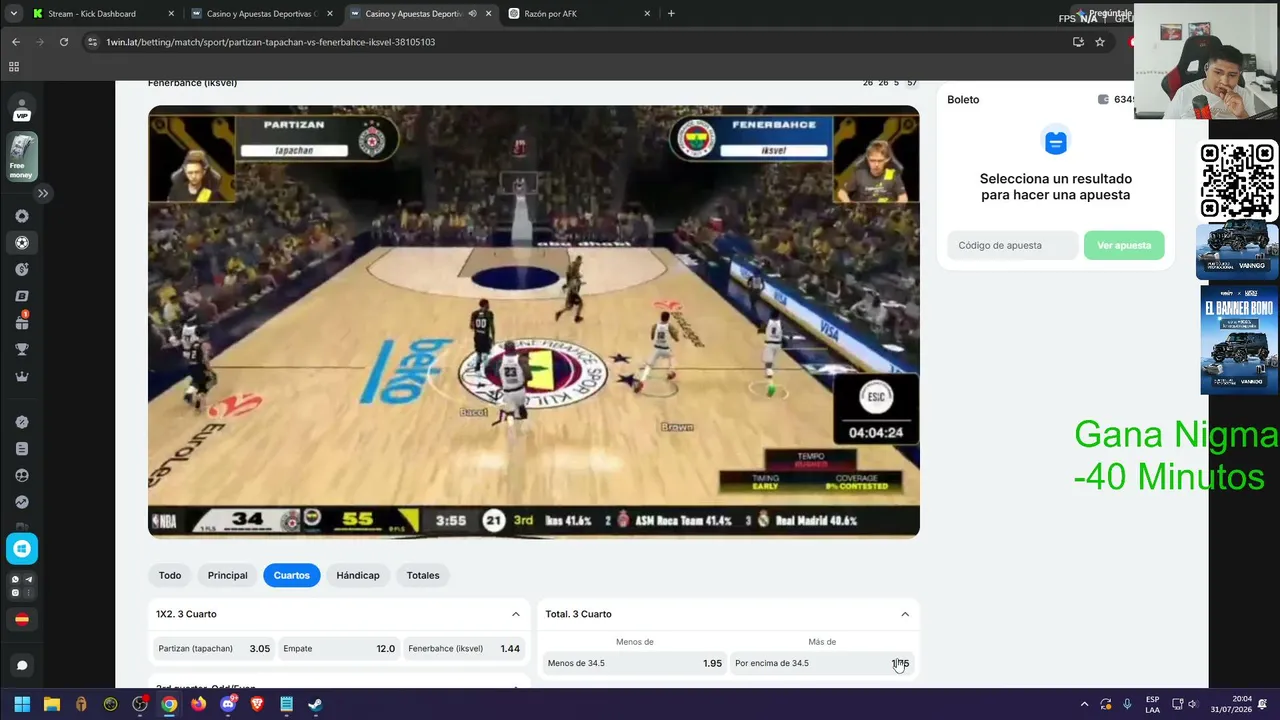Open the gift box bonuses icon
The width and height of the screenshot is (1280, 720).
tap(22, 322)
